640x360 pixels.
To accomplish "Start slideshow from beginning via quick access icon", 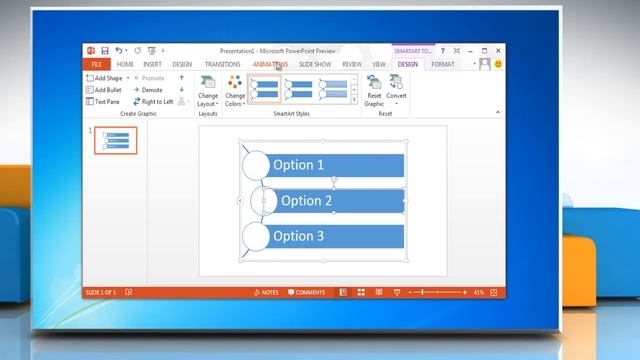I will point(152,51).
